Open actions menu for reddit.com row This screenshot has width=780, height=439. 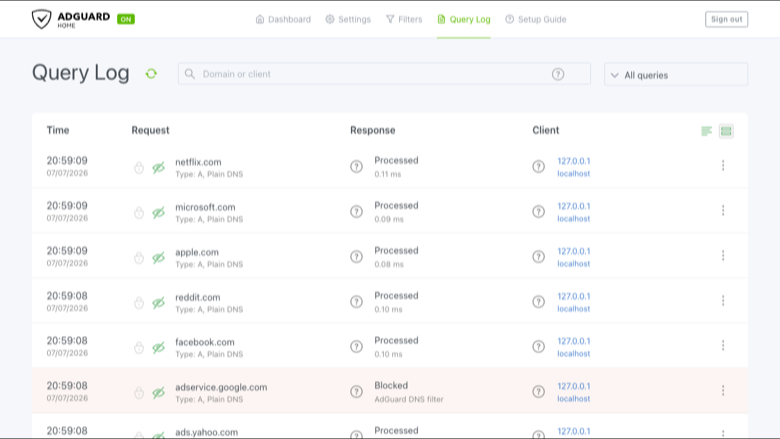coord(723,300)
